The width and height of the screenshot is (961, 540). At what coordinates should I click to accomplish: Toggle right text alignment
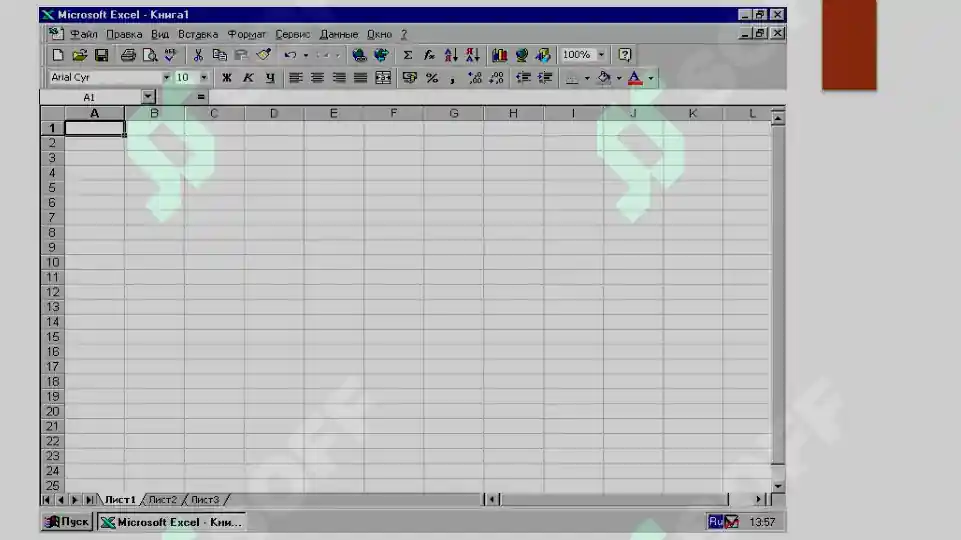coord(339,78)
